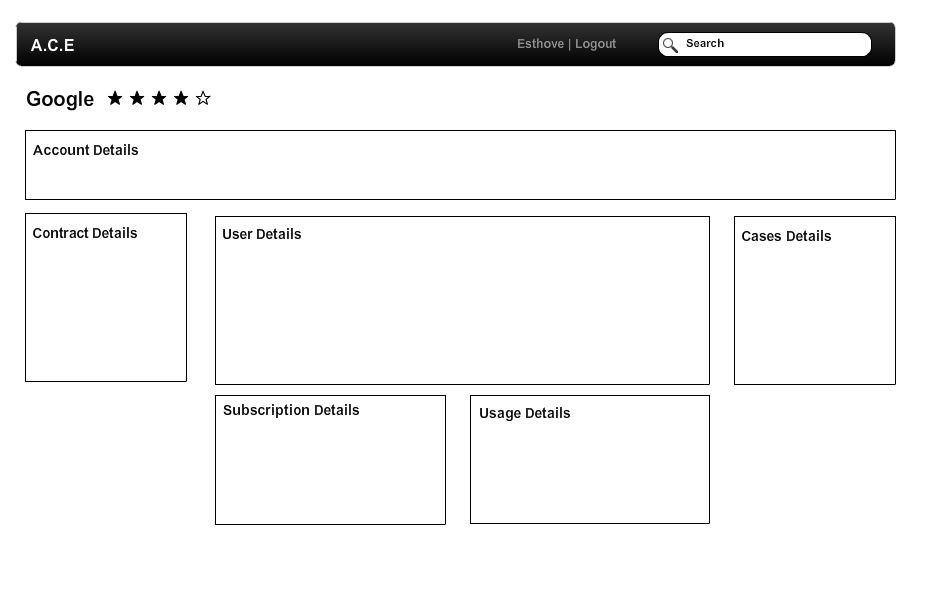Expand the Account Details panel
The width and height of the screenshot is (925, 592).
tap(86, 150)
